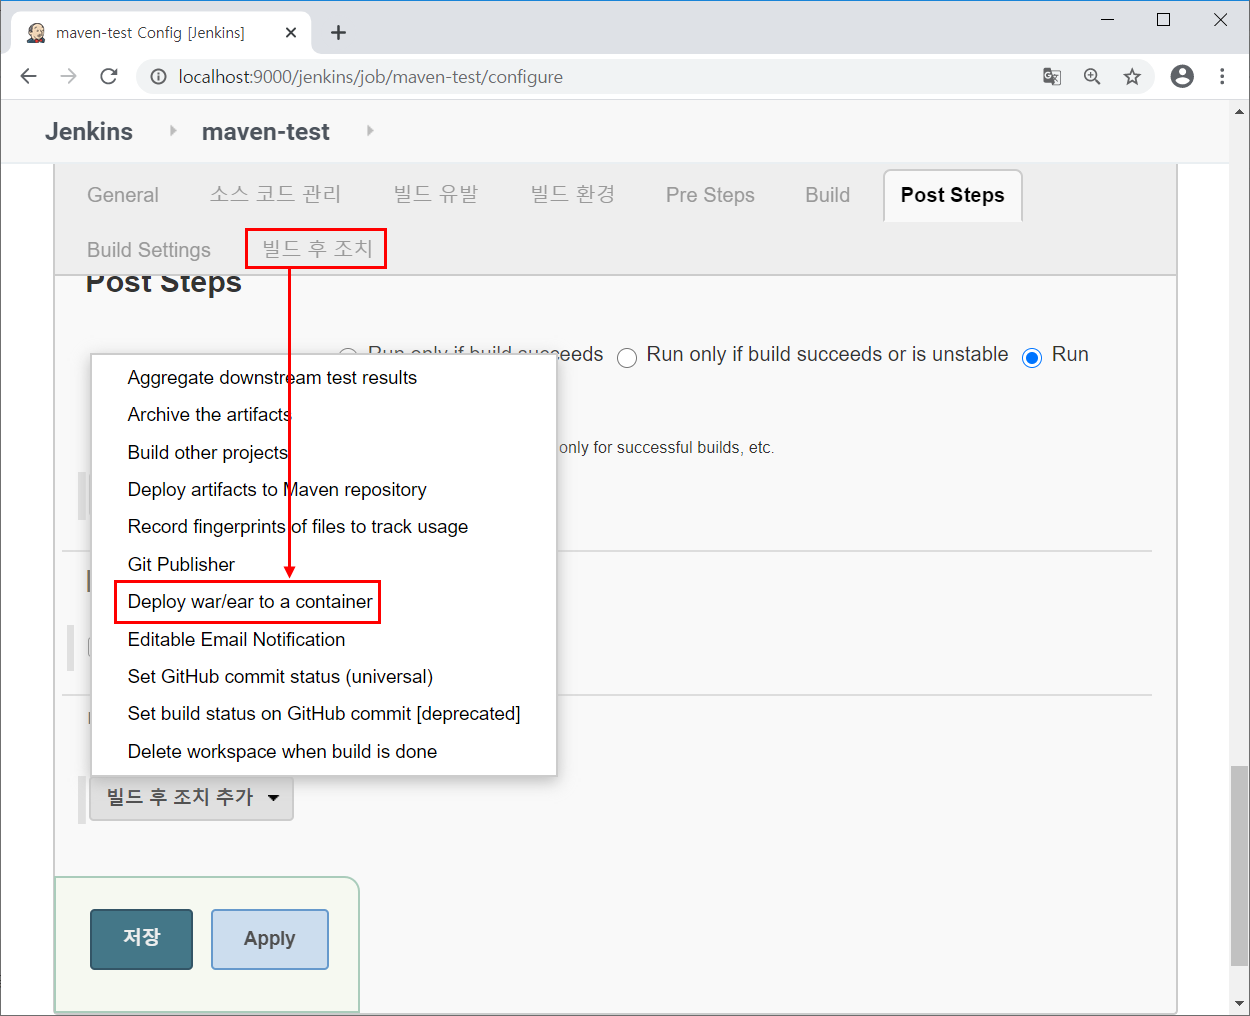Screen dimensions: 1250x1016
Task: Click the Jenkins favicon in the browser tab
Action: point(36,33)
